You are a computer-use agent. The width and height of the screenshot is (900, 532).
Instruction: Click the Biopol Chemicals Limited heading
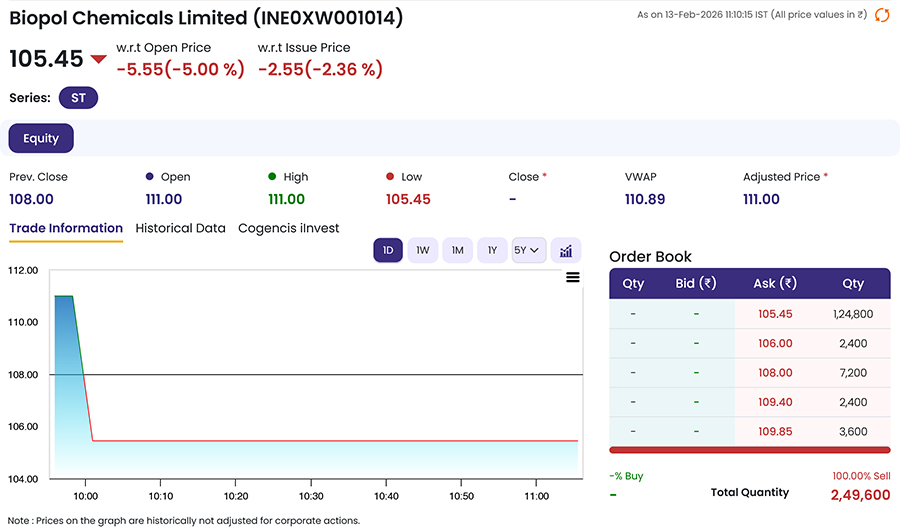[x=206, y=18]
